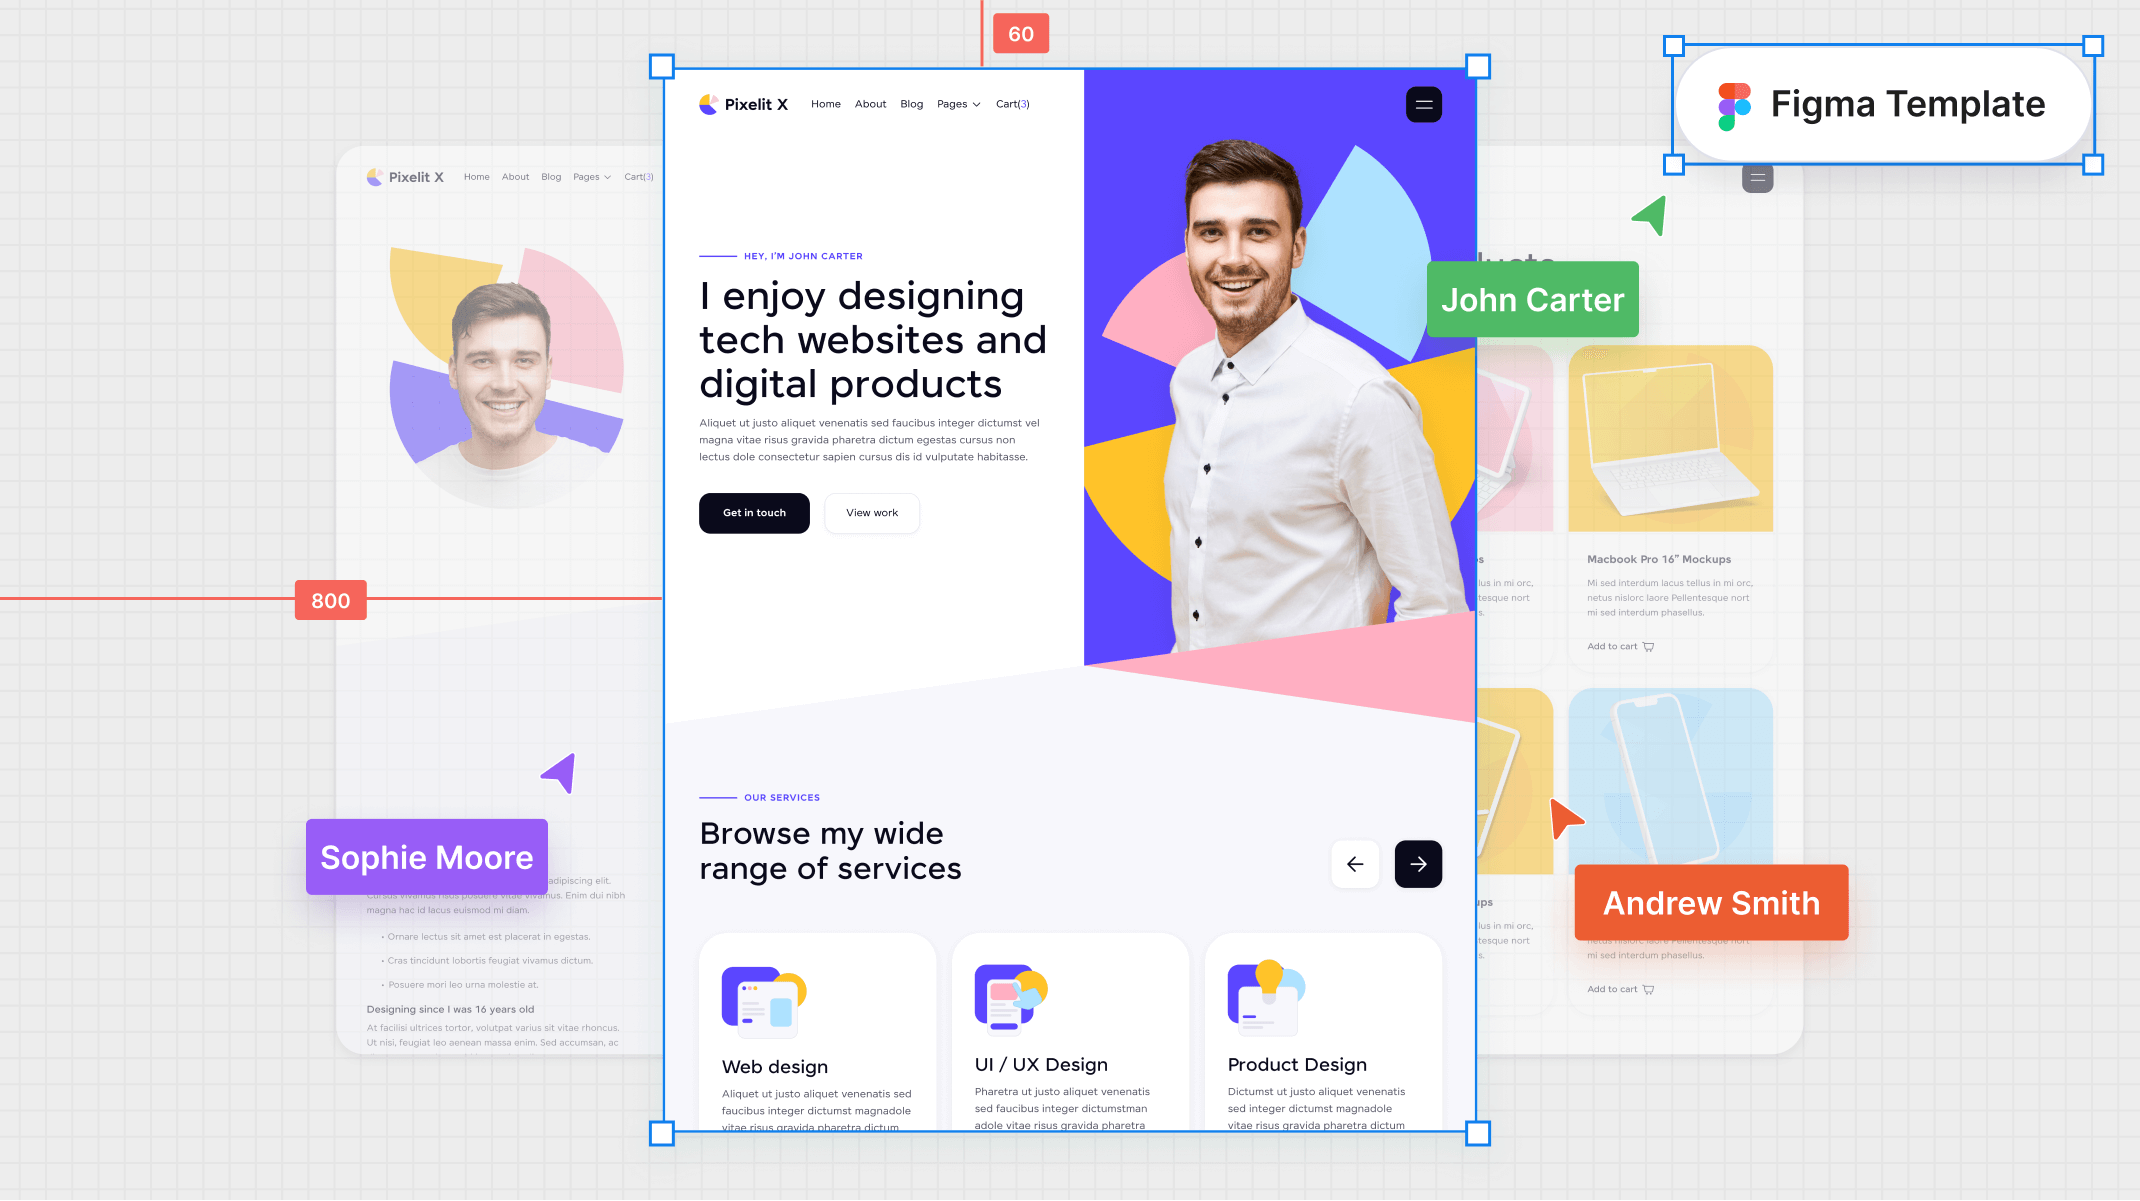Toggle Andrew Smith name label overlay
This screenshot has height=1201, width=2140.
pos(1711,904)
